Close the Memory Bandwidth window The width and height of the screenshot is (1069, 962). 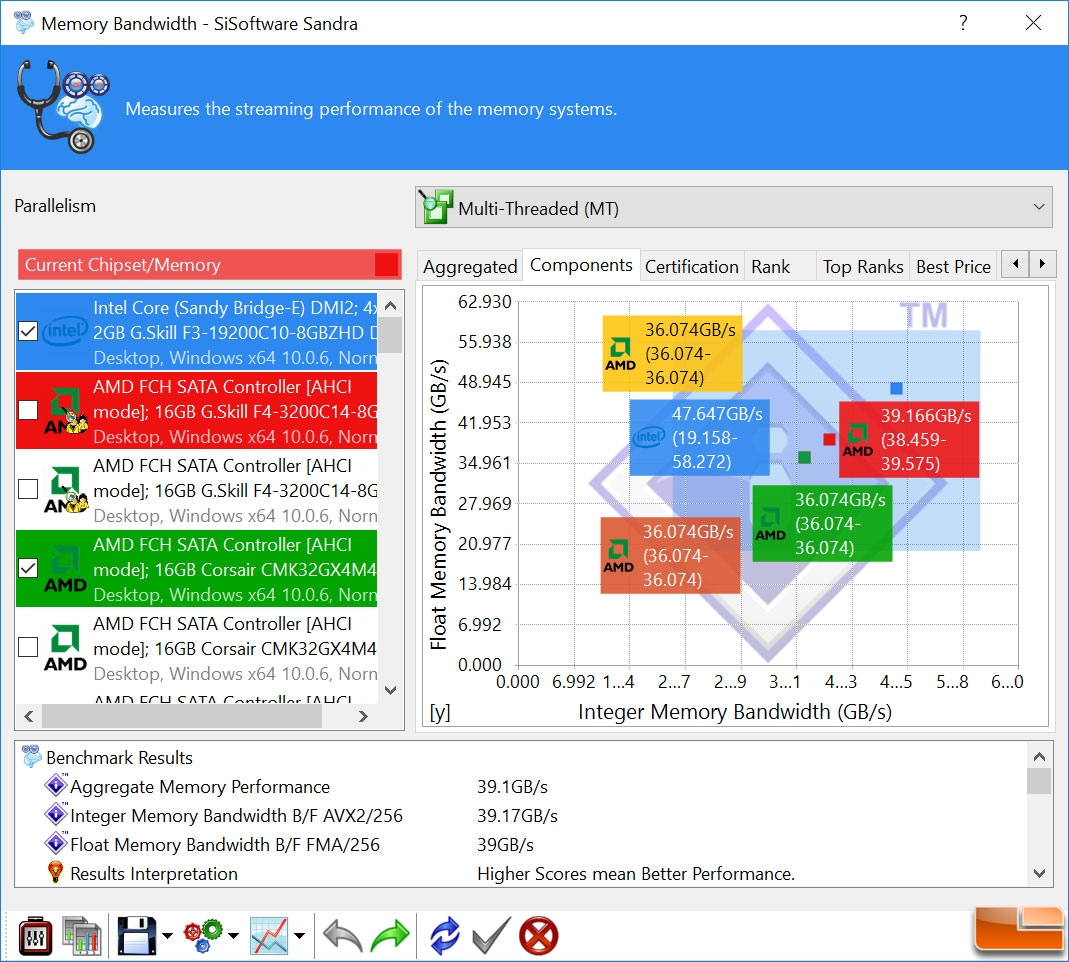(x=1034, y=22)
